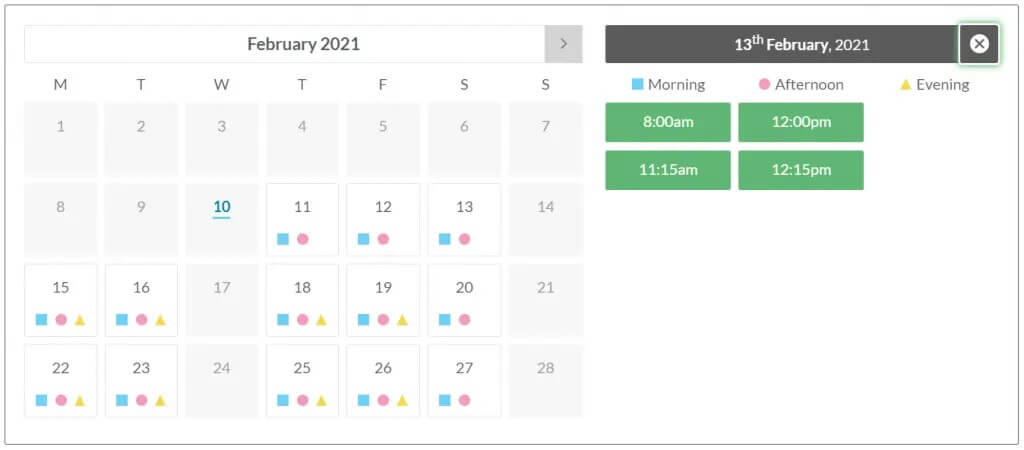Screen dimensions: 1024x450
Task: Book the 12:00pm time slot
Action: 801,122
